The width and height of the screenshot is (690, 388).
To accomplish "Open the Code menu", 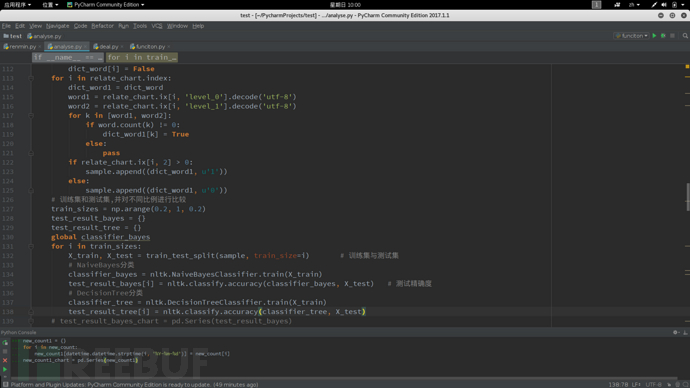I will coord(80,26).
